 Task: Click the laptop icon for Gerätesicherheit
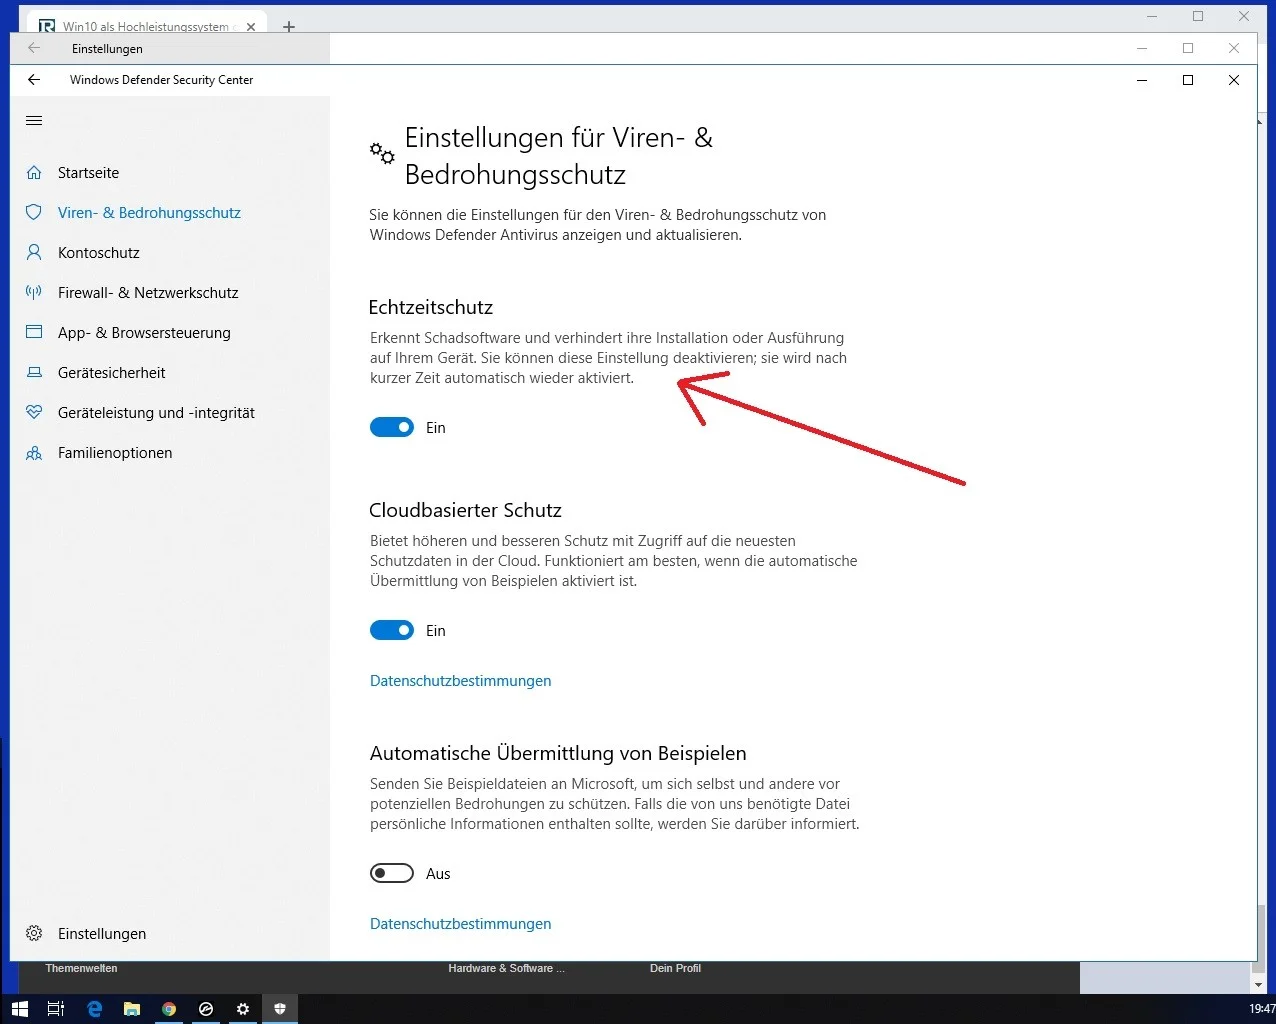34,373
